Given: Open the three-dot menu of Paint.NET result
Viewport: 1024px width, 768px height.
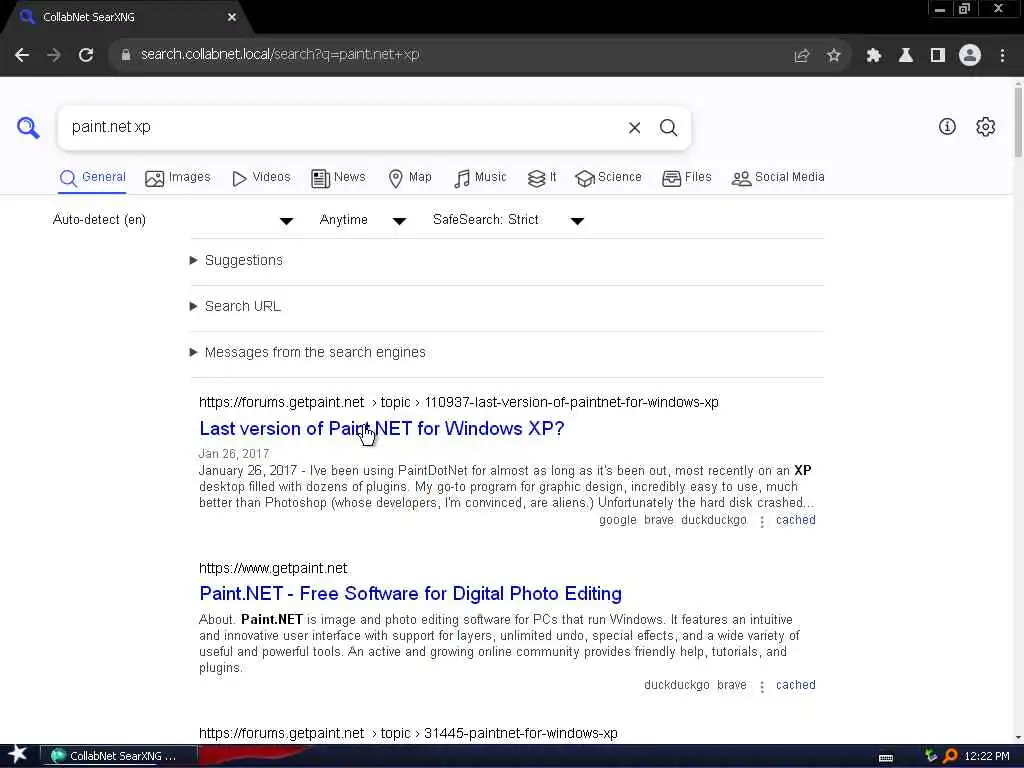Looking at the screenshot, I should (x=761, y=686).
